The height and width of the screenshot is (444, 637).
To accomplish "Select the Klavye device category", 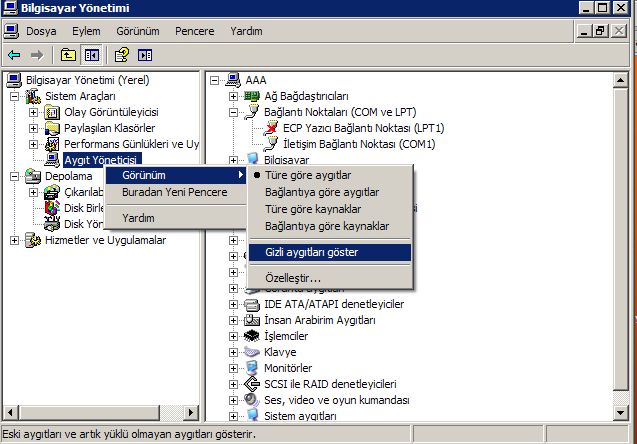I will [x=280, y=352].
